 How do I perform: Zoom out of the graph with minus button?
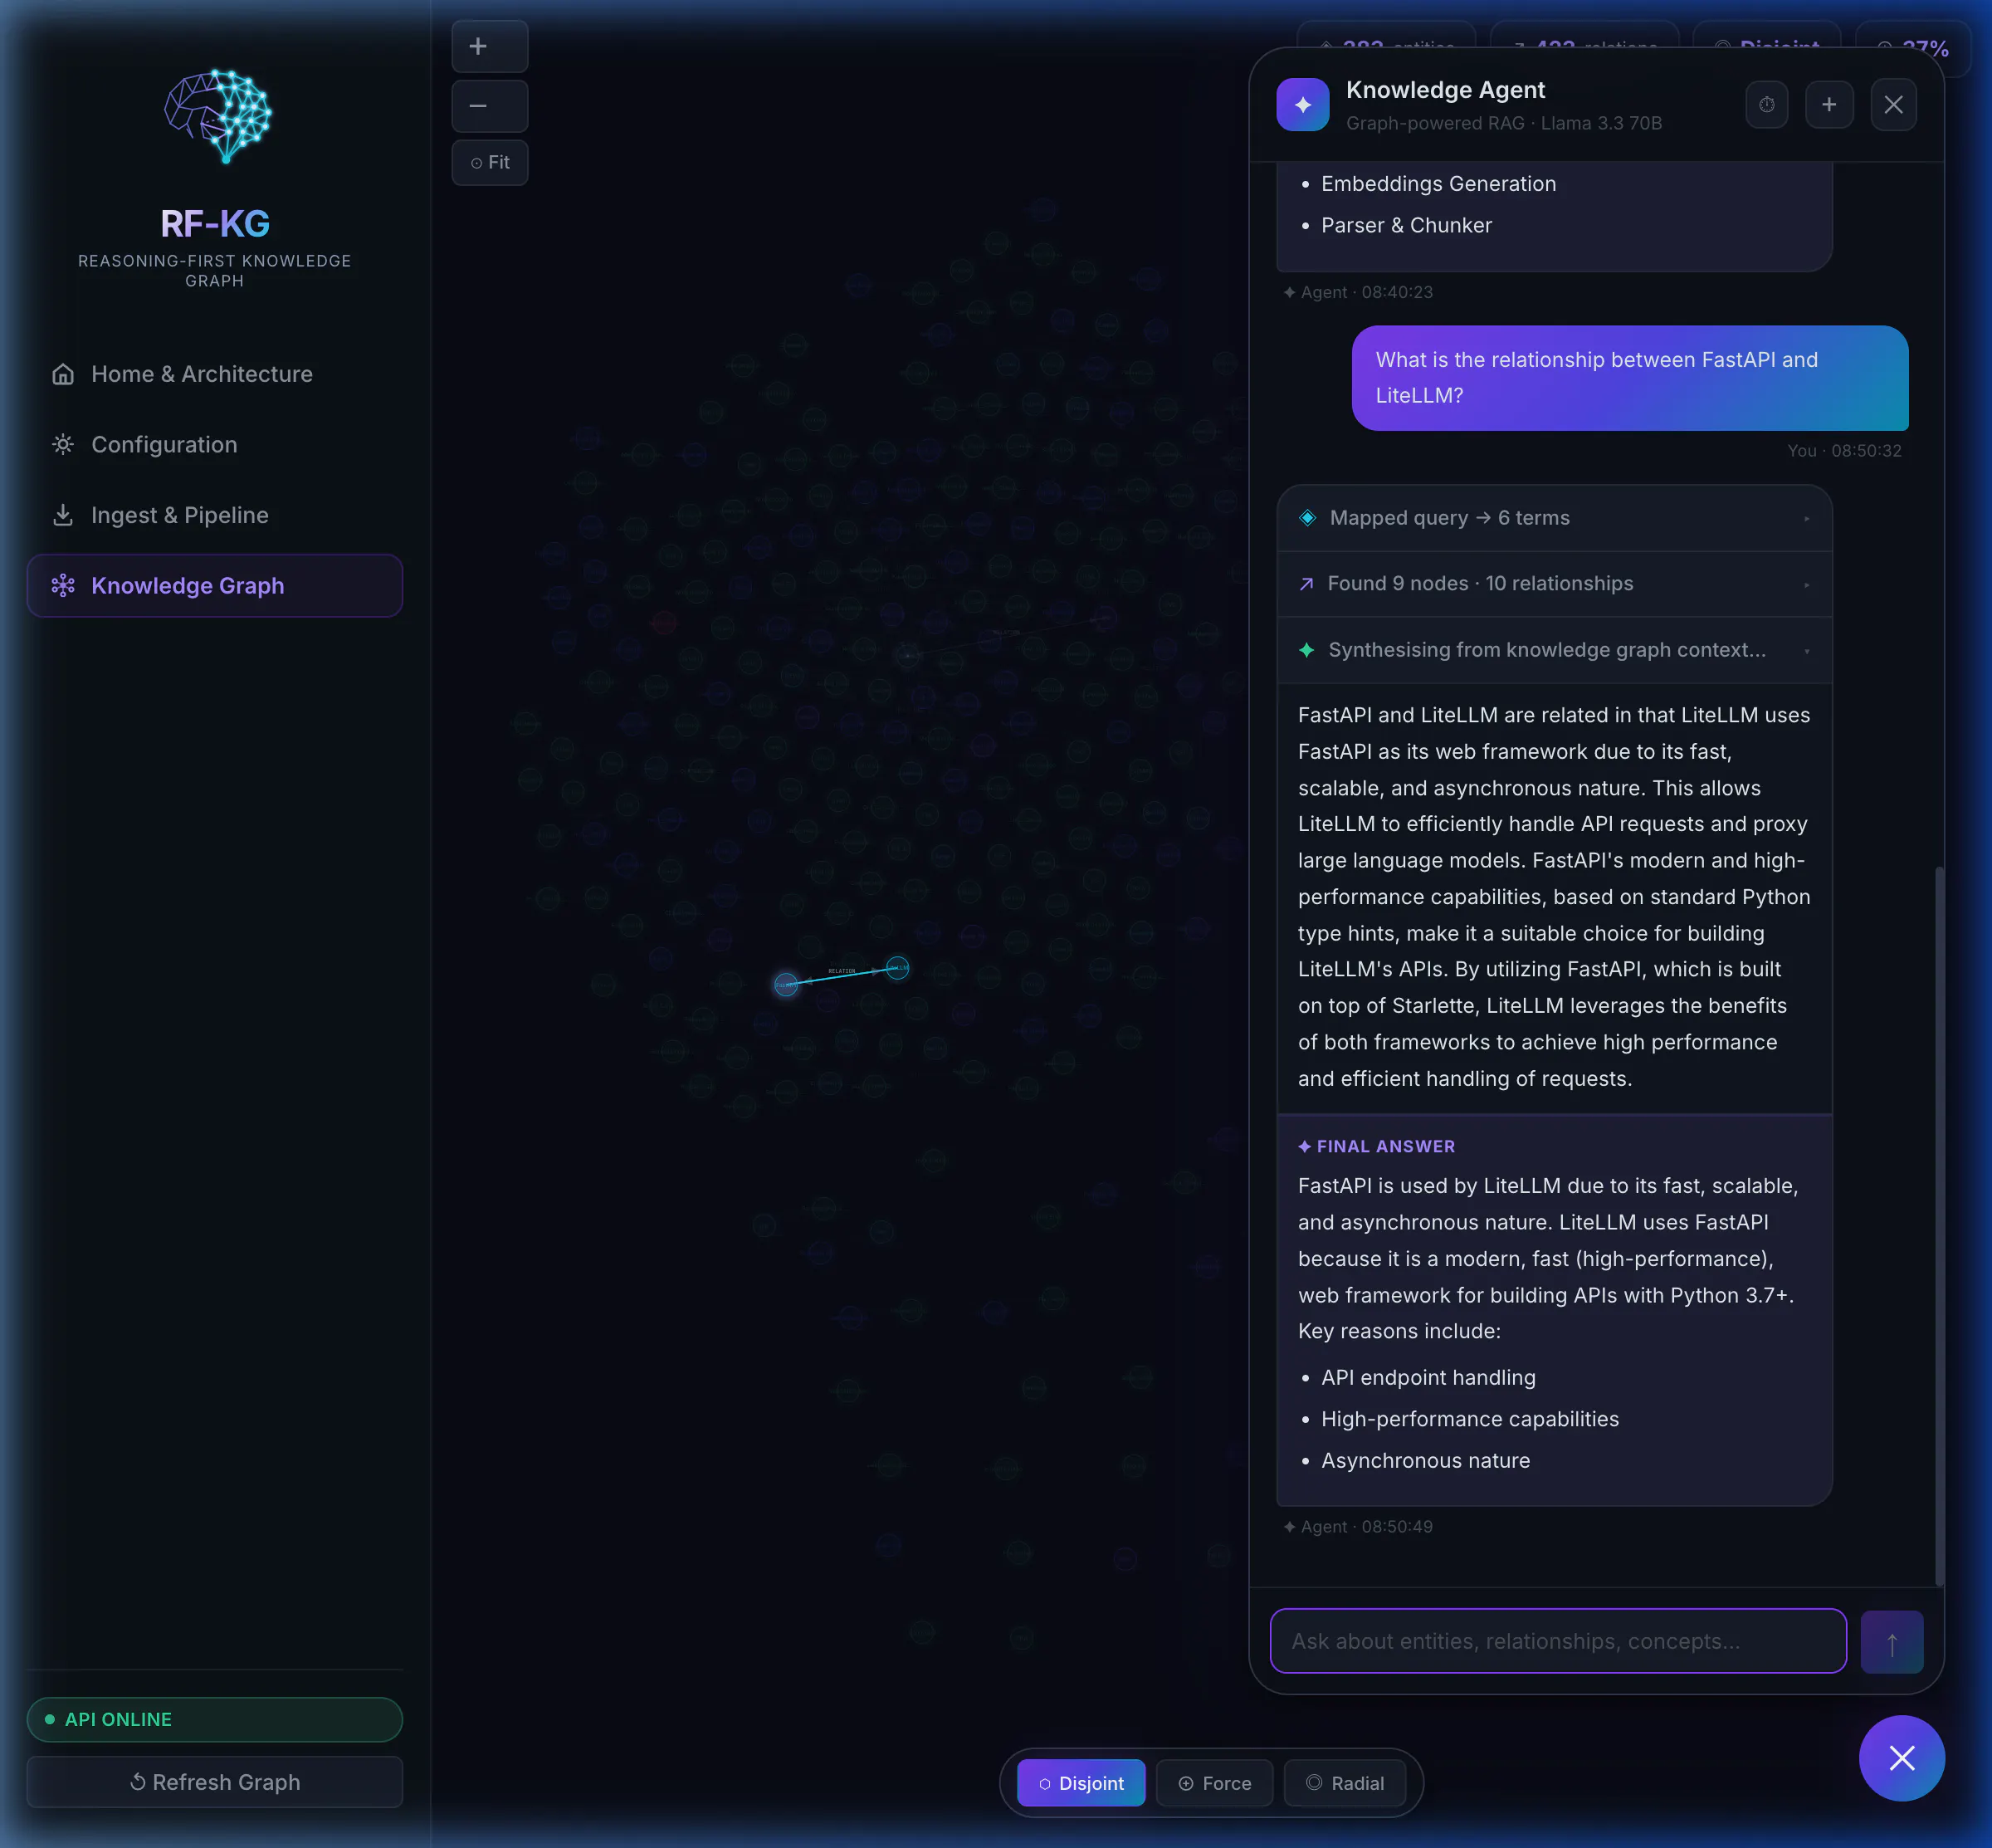(489, 106)
